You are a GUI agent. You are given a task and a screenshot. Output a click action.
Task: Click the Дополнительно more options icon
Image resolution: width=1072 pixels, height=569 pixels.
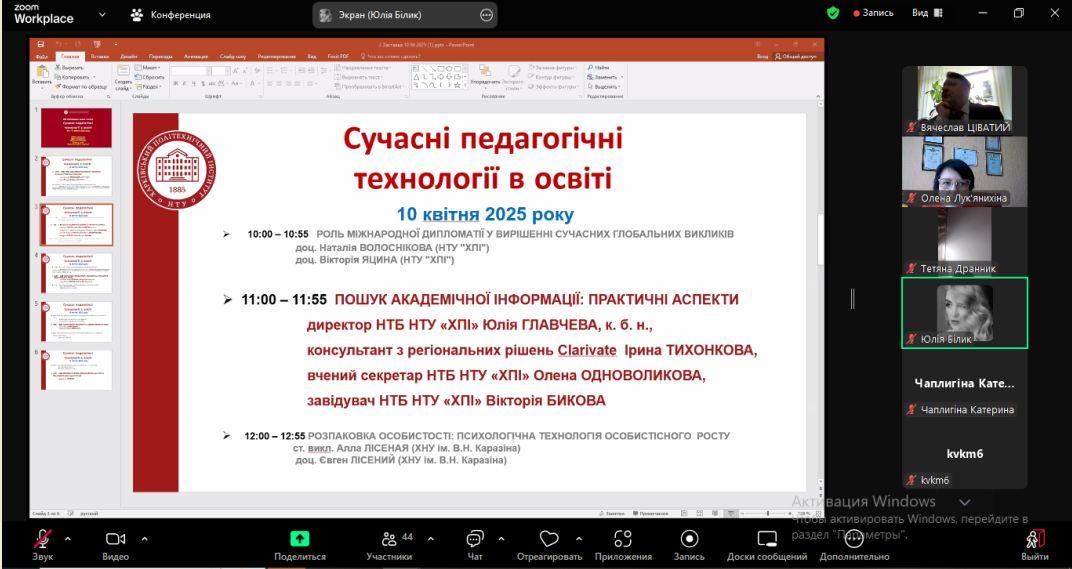click(853, 538)
